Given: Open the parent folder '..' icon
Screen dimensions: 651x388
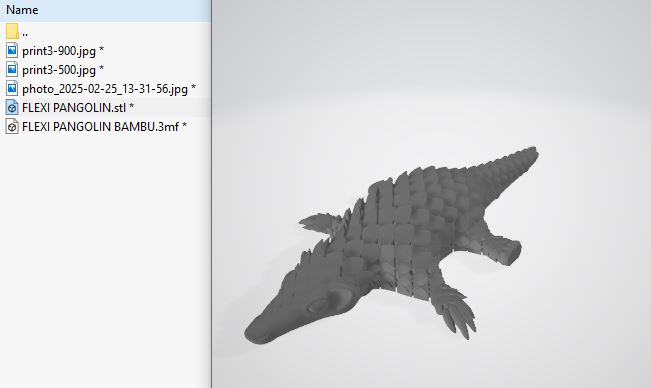Looking at the screenshot, I should (12, 32).
